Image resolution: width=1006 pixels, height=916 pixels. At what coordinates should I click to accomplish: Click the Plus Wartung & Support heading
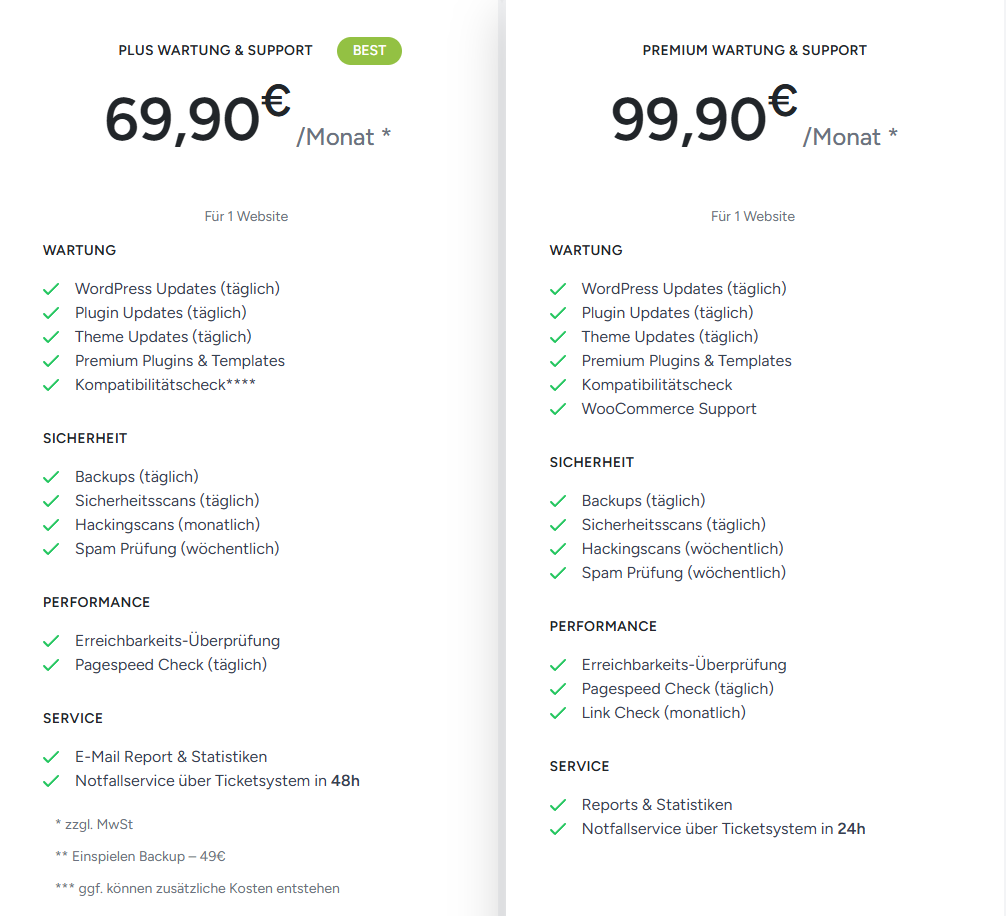click(215, 50)
